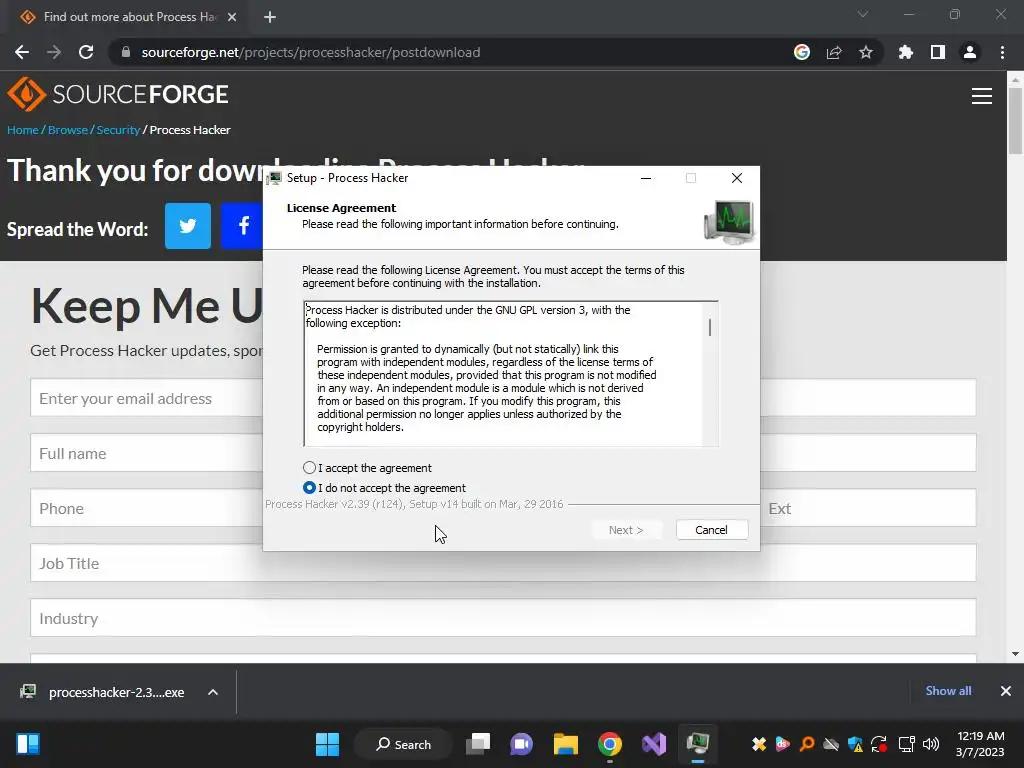Go back in Chrome
Viewport: 1024px width, 768px height.
22,52
